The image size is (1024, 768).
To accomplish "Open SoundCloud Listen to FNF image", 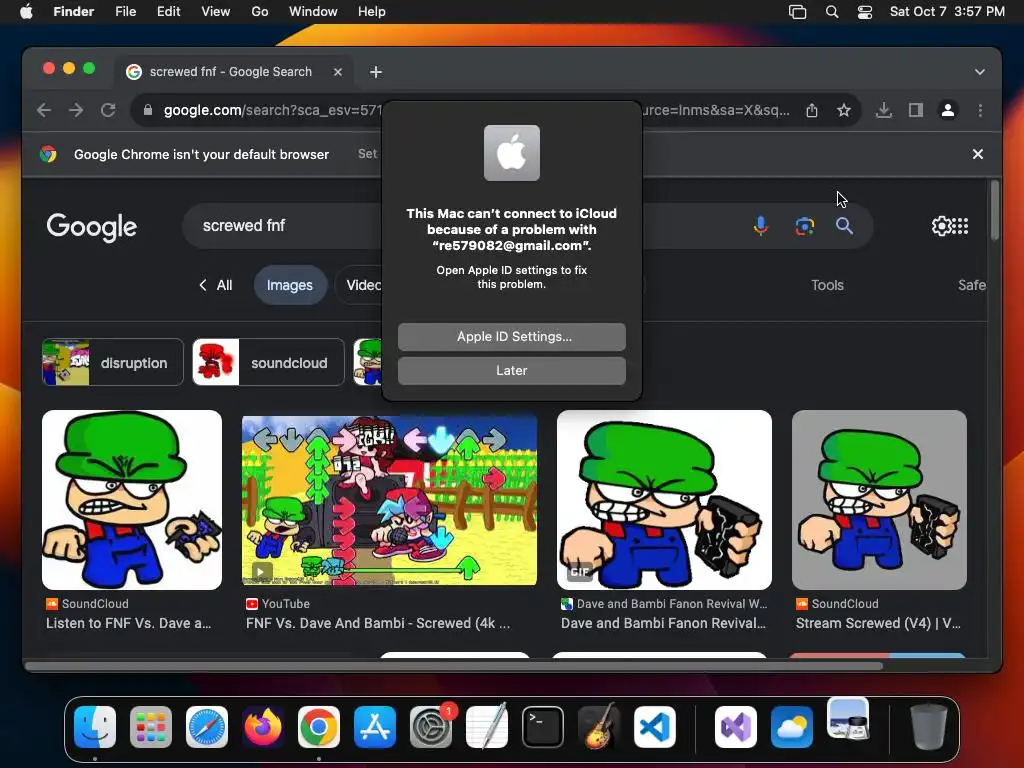I will point(132,500).
